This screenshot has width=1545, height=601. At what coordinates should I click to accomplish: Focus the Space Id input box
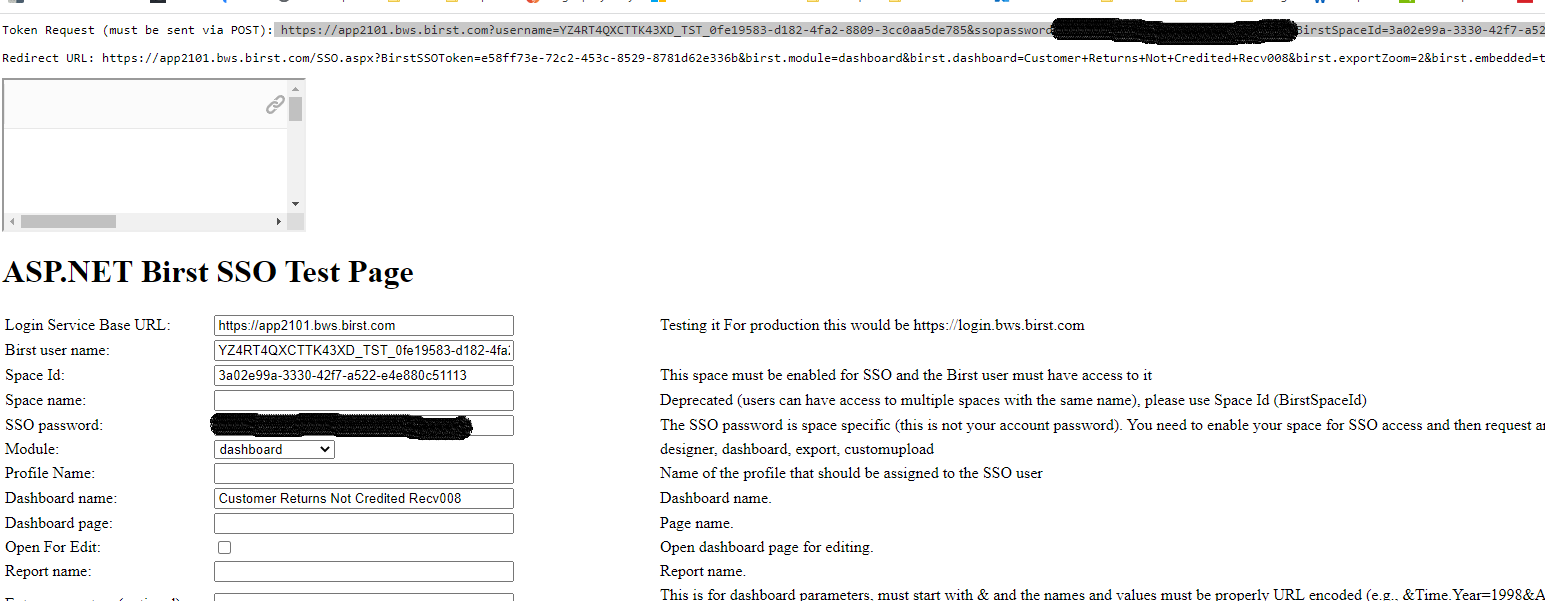tap(364, 375)
